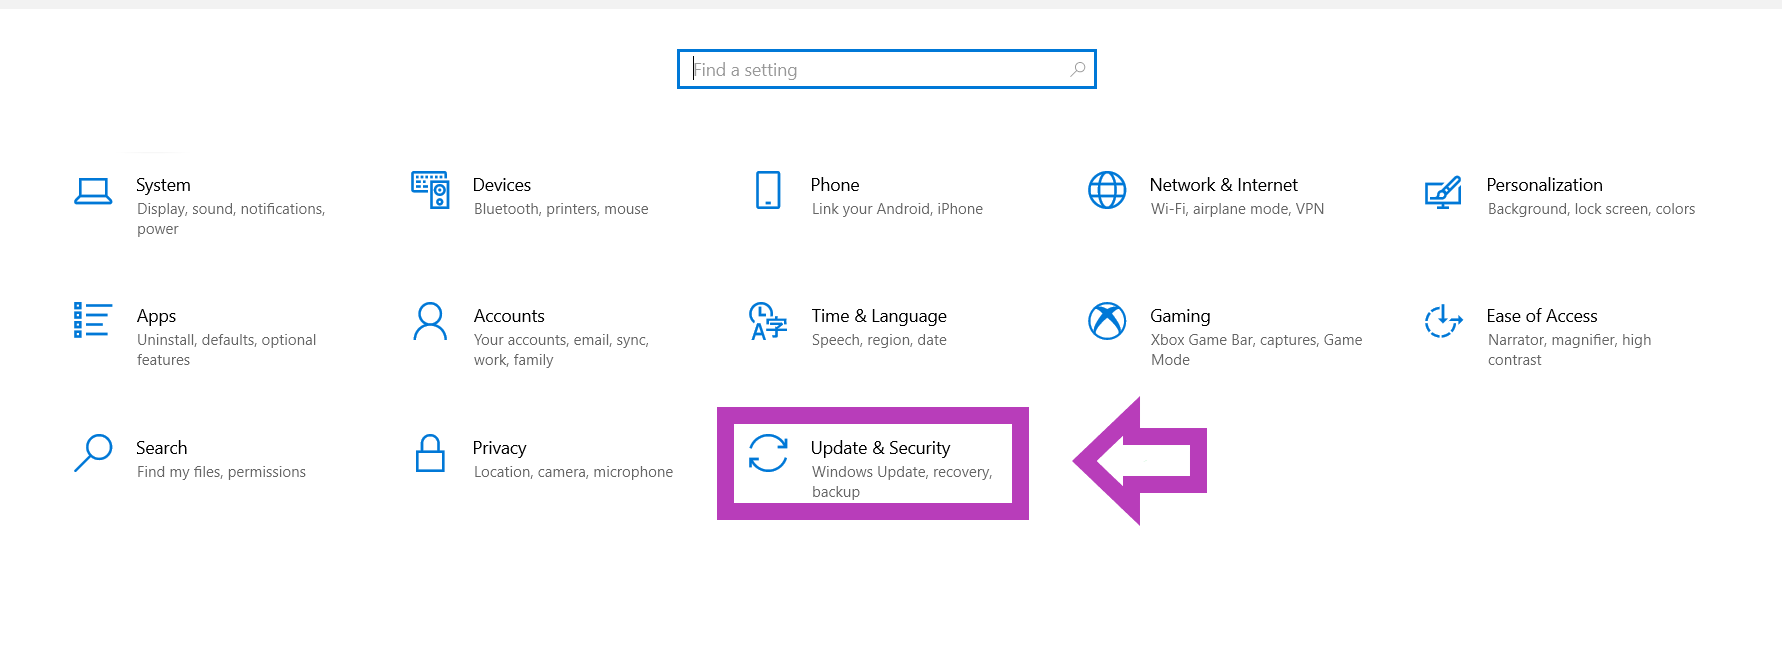Click 'Windows Update, recovery, backup' description
The height and width of the screenshot is (648, 1782).
click(902, 482)
